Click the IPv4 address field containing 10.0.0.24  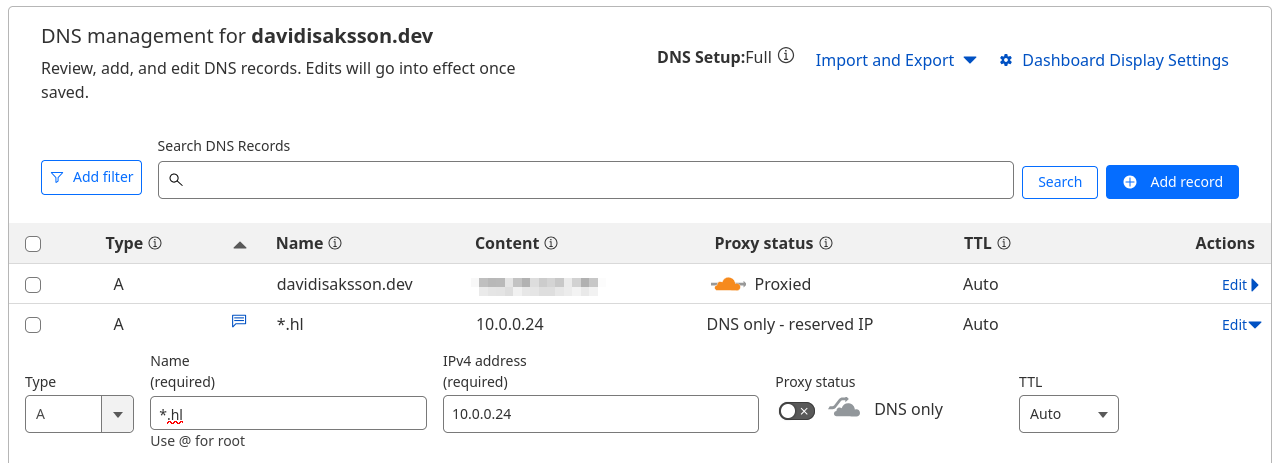[x=600, y=414]
